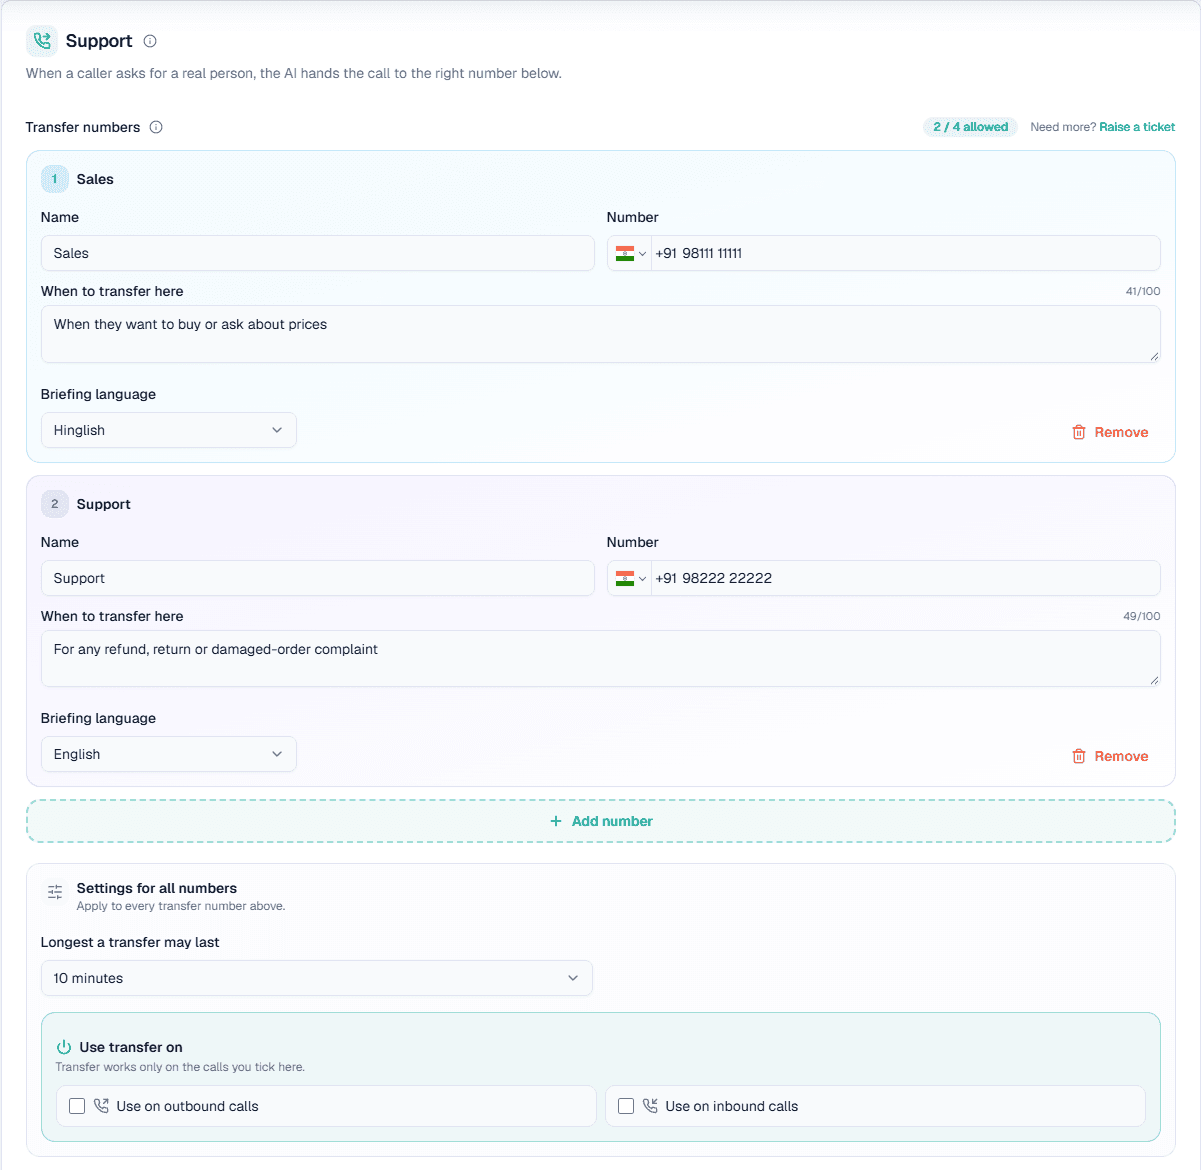Open the info tooltip beside the Support heading

click(150, 41)
